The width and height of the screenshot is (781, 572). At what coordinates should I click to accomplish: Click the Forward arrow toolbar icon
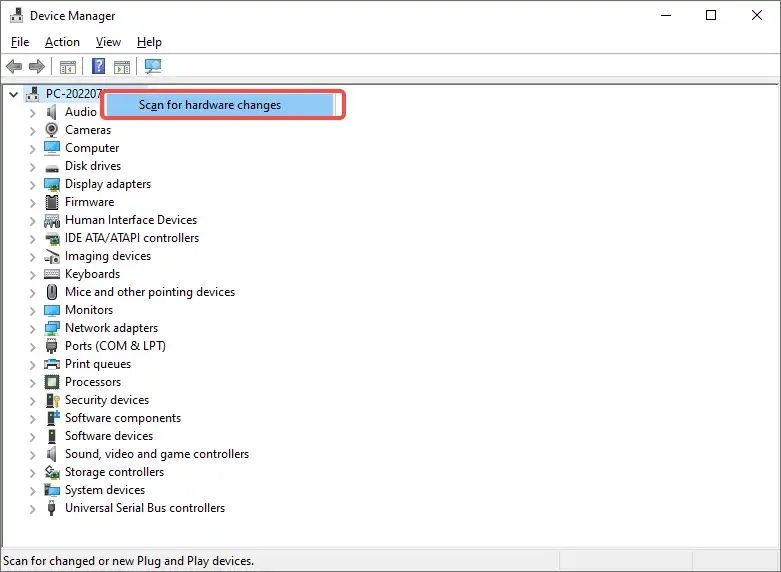[37, 67]
